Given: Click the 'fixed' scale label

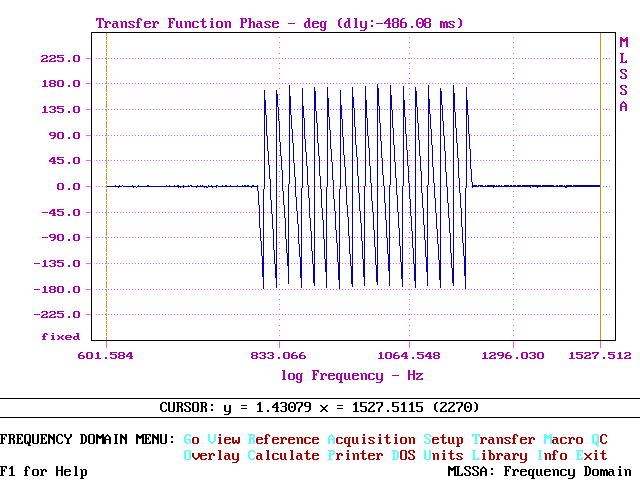Looking at the screenshot, I should (x=60, y=337).
